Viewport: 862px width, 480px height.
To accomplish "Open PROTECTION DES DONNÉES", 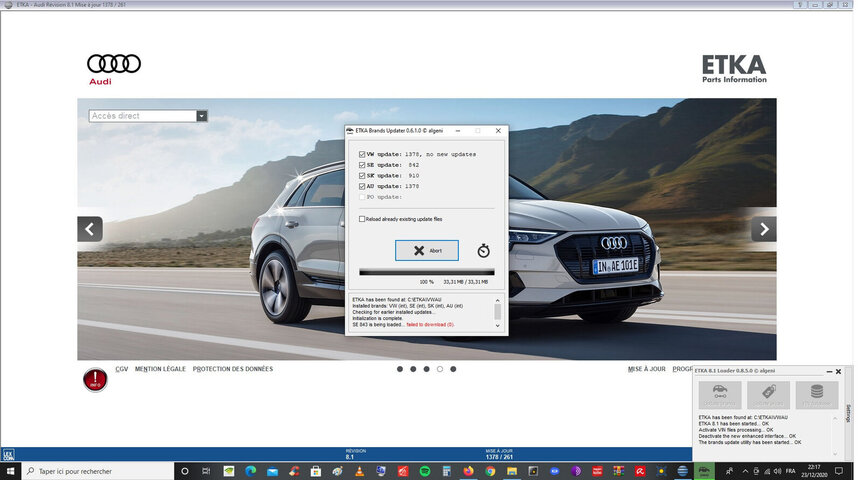I will [233, 369].
